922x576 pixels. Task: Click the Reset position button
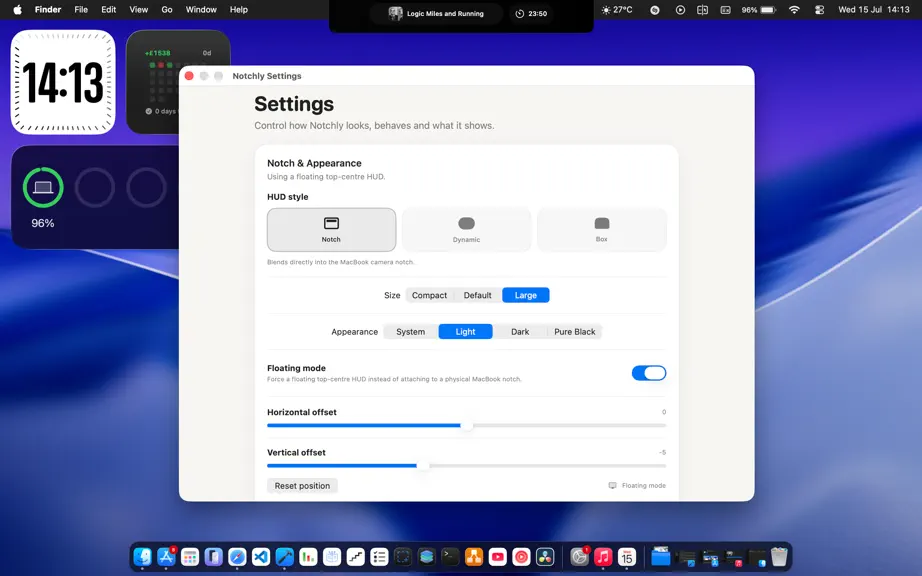click(x=302, y=485)
